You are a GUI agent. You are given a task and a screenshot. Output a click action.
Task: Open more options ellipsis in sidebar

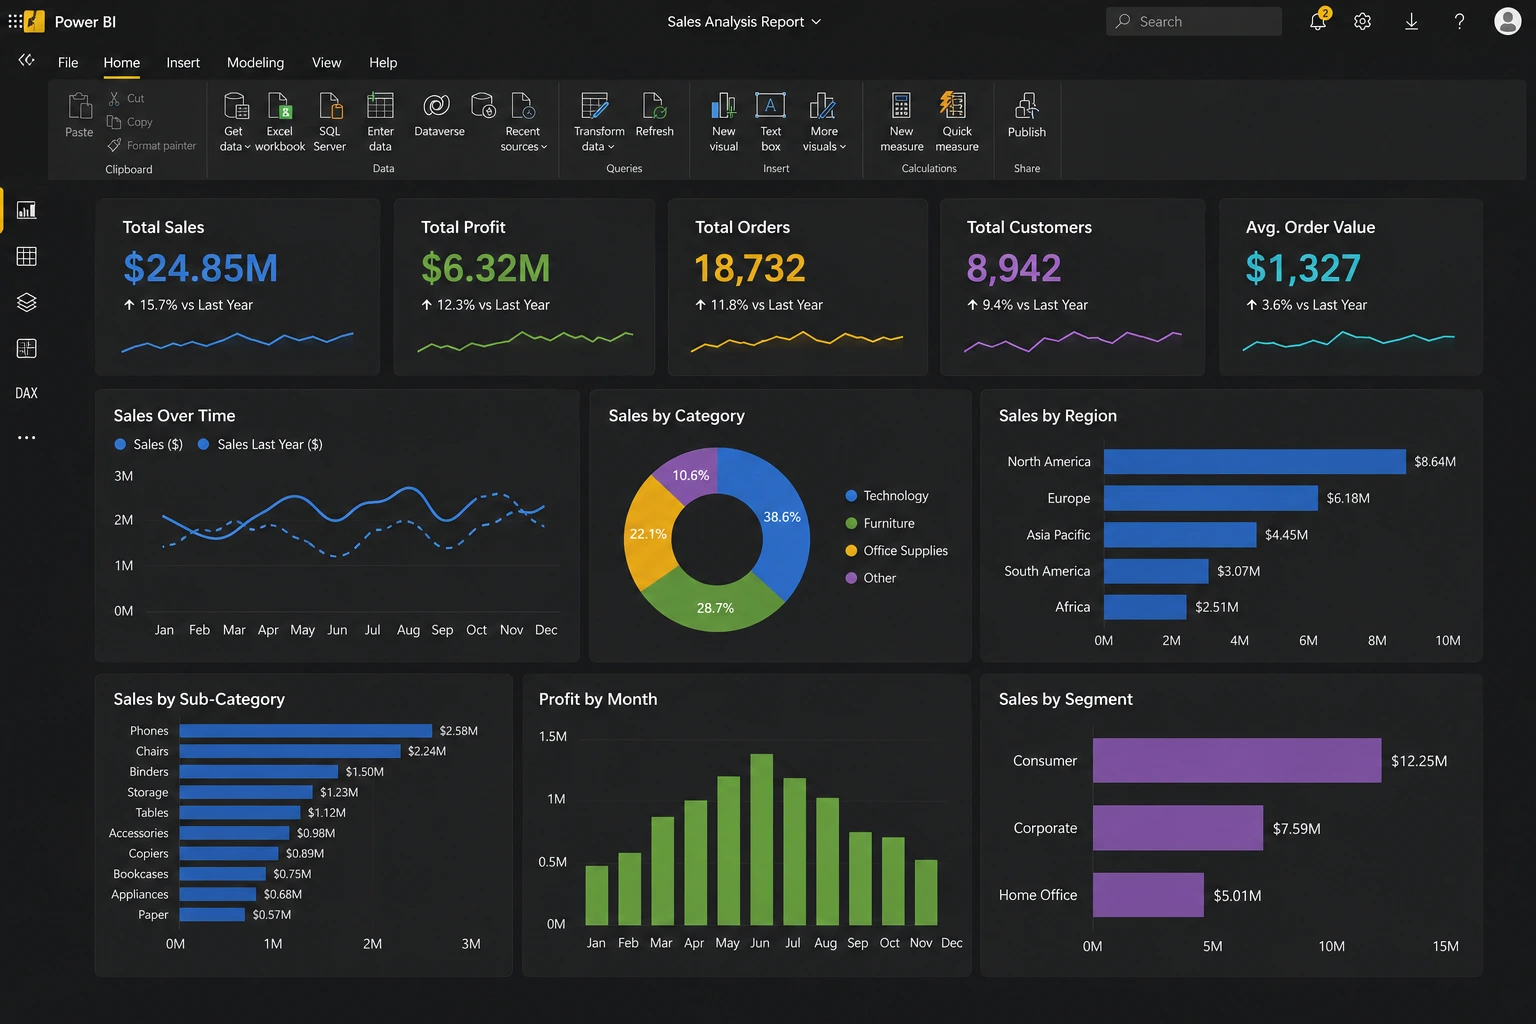click(x=27, y=437)
